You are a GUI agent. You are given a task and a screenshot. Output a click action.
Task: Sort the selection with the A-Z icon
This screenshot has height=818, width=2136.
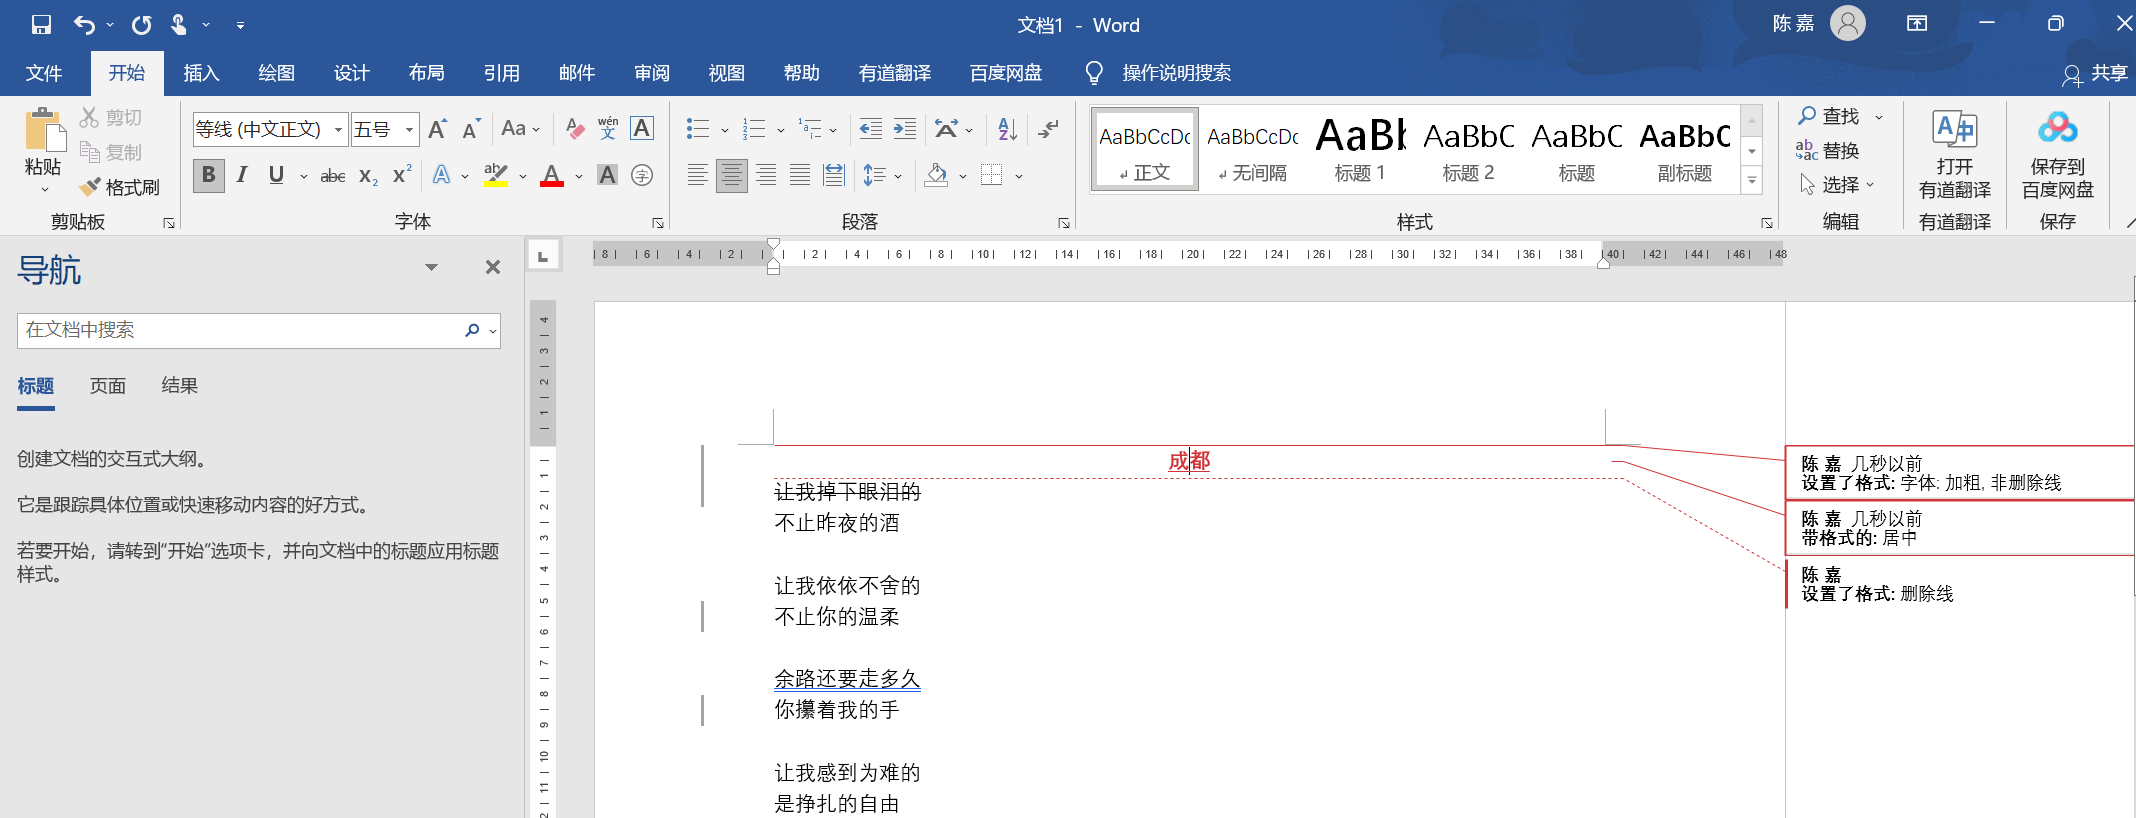point(1007,129)
